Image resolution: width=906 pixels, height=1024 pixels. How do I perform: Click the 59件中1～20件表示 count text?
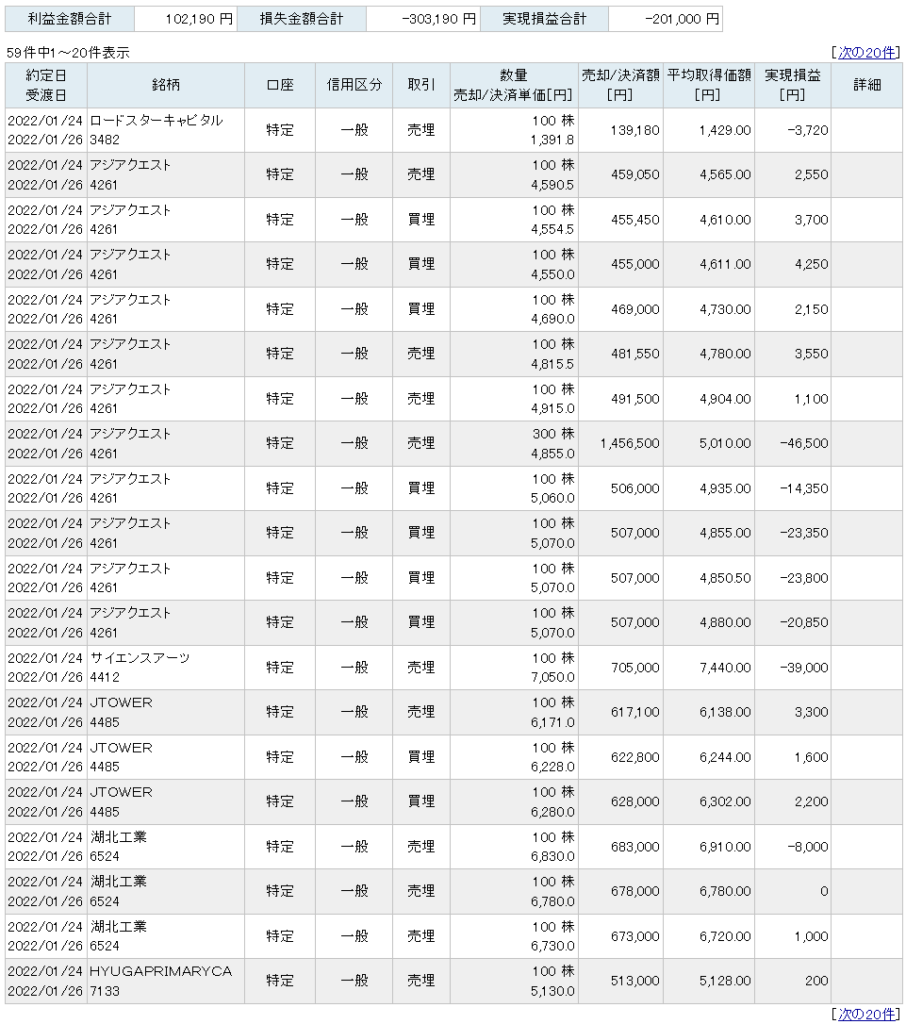[x=68, y=53]
